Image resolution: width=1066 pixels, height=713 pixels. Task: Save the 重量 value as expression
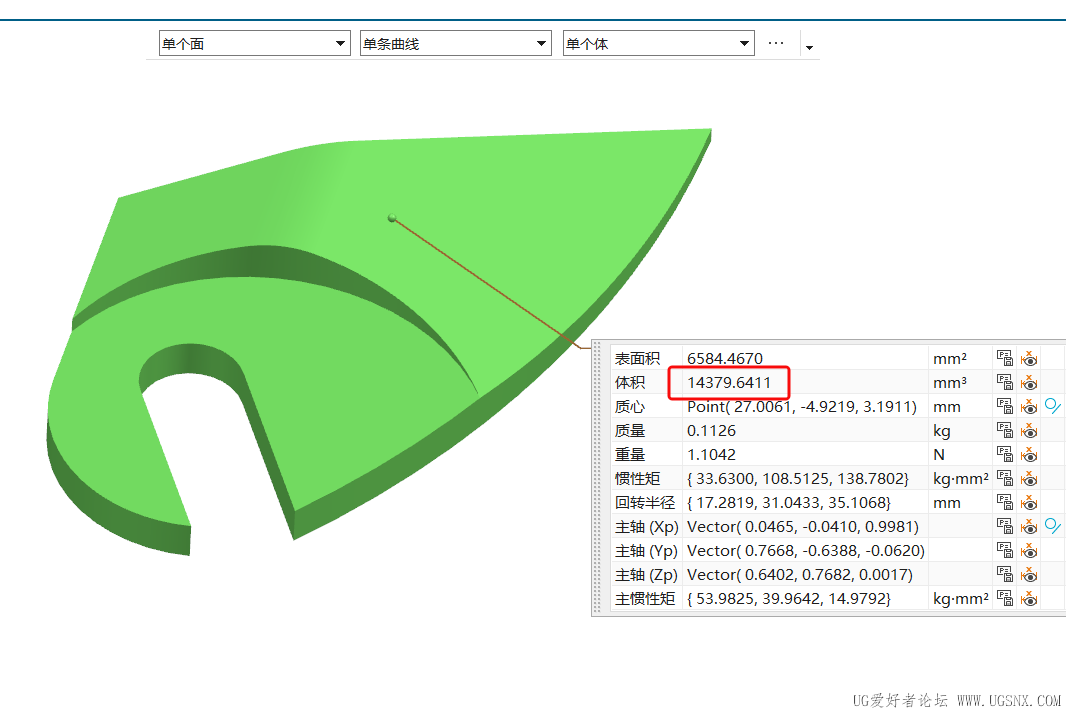pyautogui.click(x=1004, y=454)
